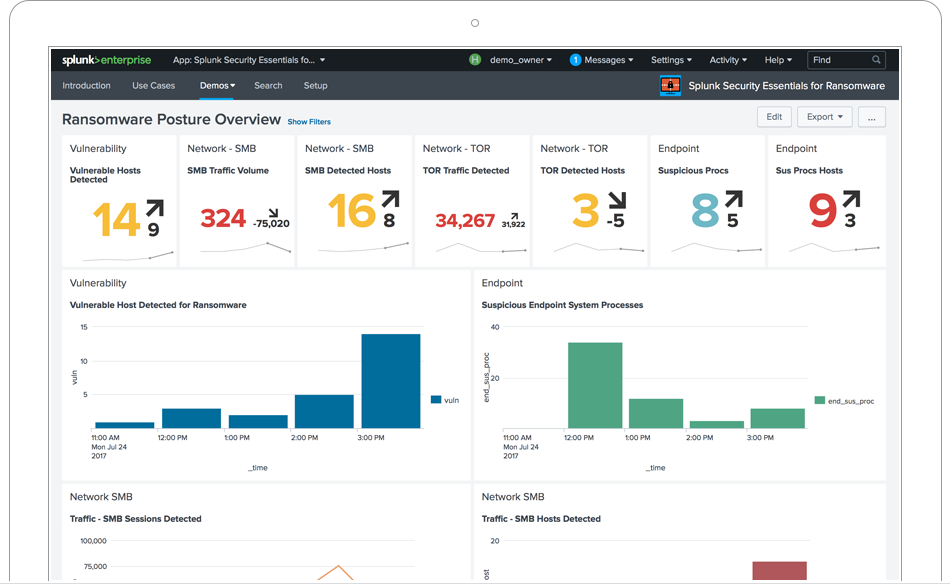The image size is (950, 584).
Task: Click the red bar in SMB Hosts chart
Action: tap(779, 571)
